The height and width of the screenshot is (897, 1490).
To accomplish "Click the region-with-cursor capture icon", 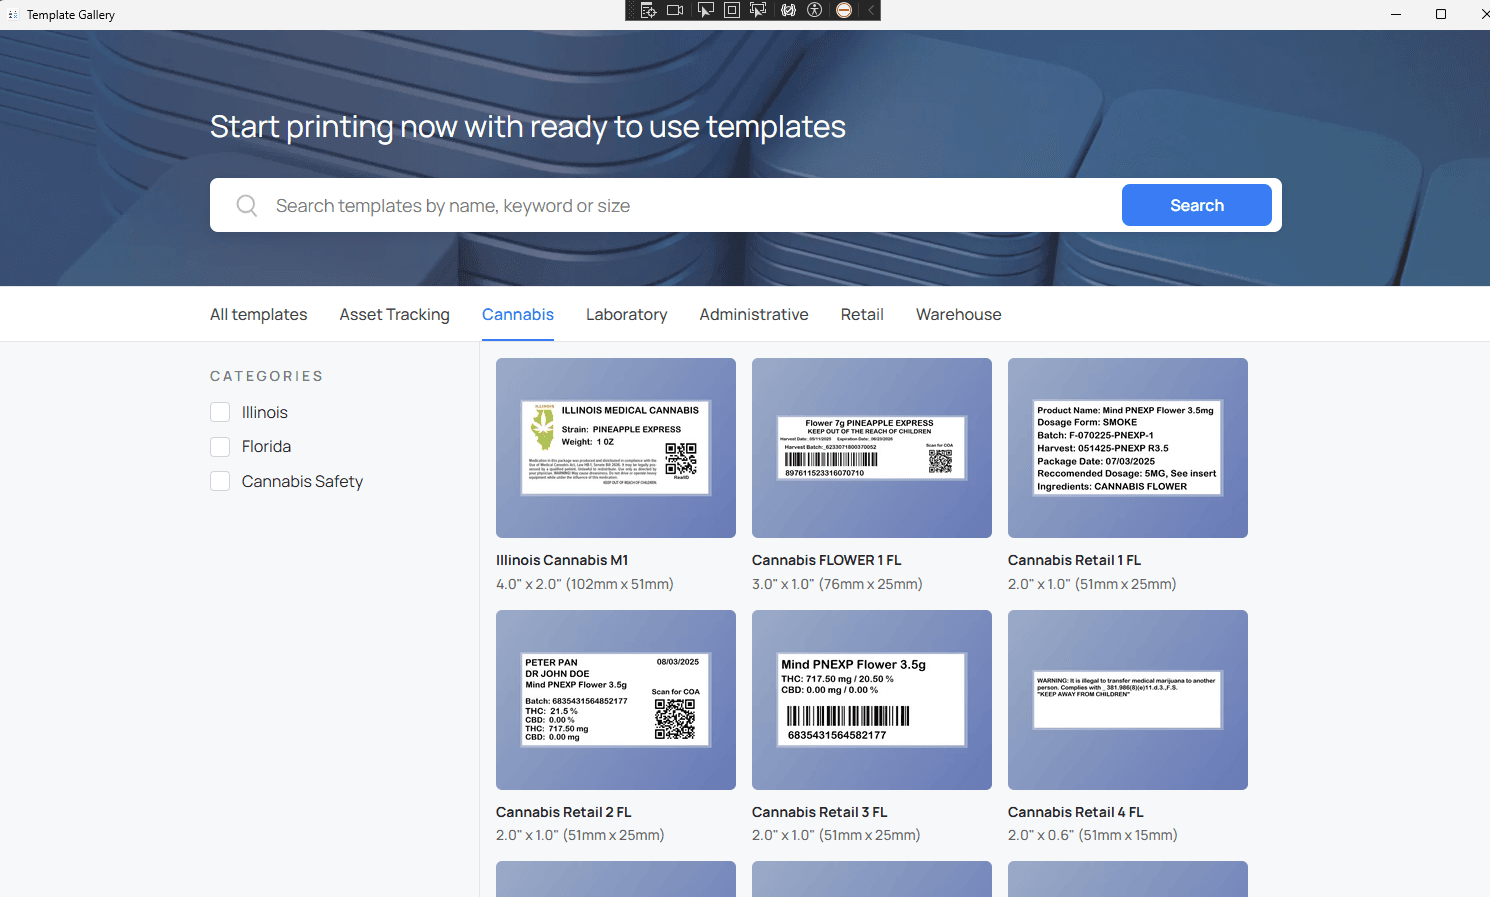I will pos(758,10).
